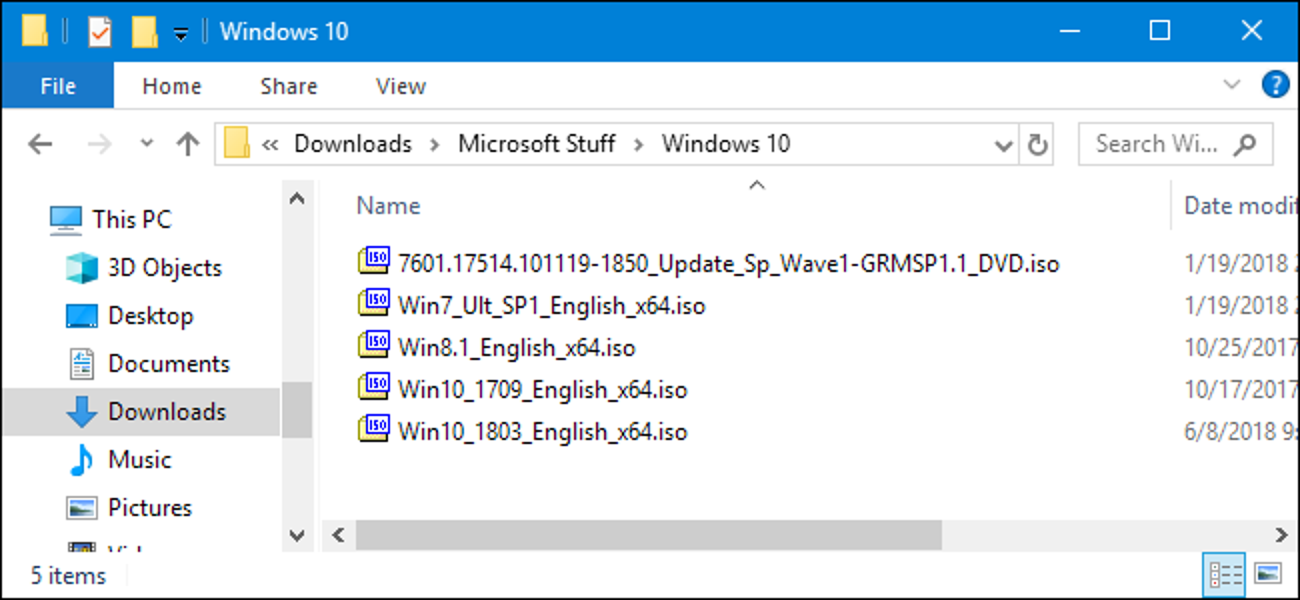Click the Refresh button in address bar
Viewport: 1300px width, 600px height.
(1038, 145)
